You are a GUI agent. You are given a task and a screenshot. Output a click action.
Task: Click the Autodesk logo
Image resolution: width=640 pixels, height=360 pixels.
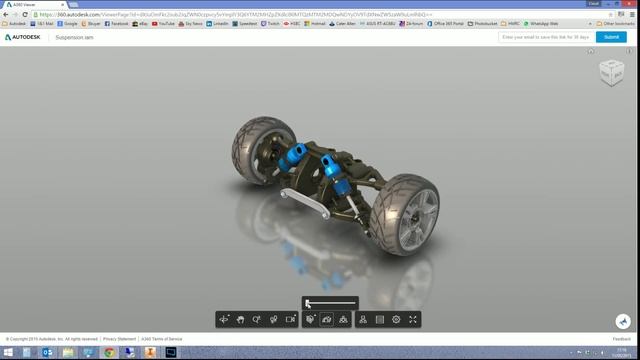pos(22,37)
